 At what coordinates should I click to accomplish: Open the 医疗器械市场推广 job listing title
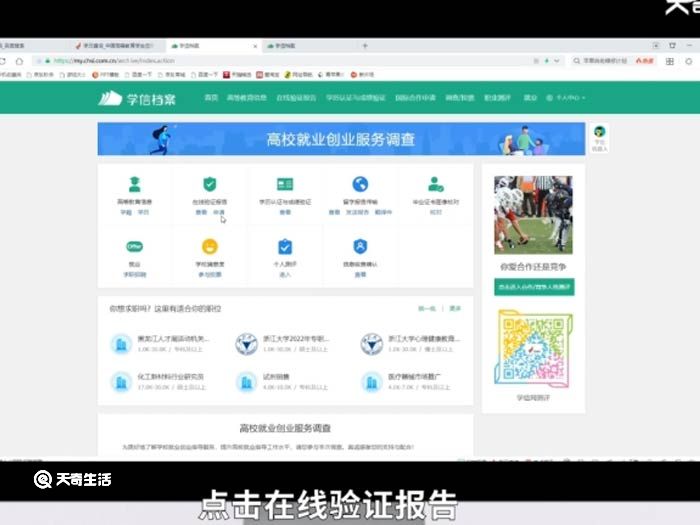(x=414, y=377)
